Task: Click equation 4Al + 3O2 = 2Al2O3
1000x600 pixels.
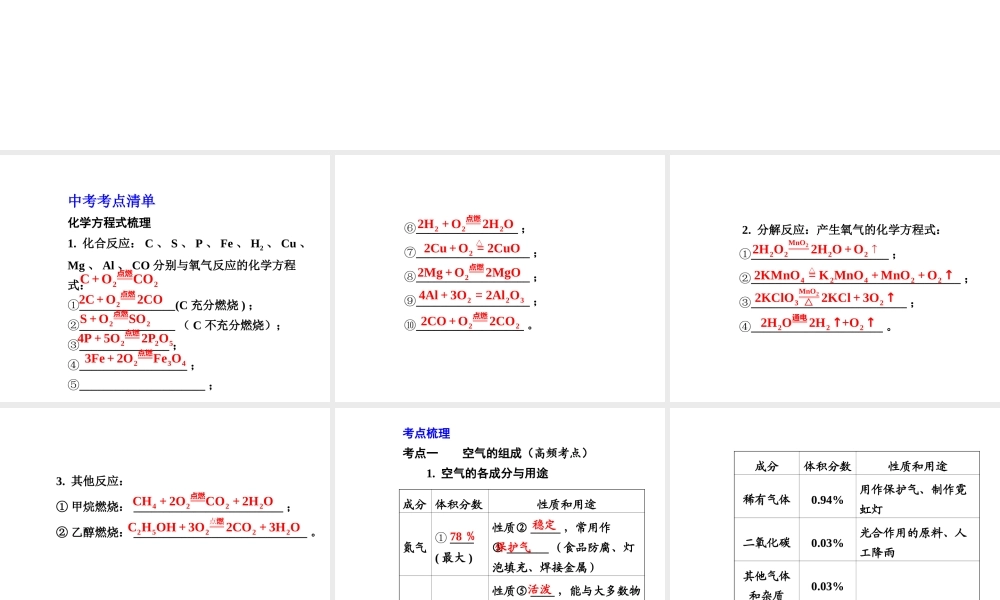Action: coord(471,296)
